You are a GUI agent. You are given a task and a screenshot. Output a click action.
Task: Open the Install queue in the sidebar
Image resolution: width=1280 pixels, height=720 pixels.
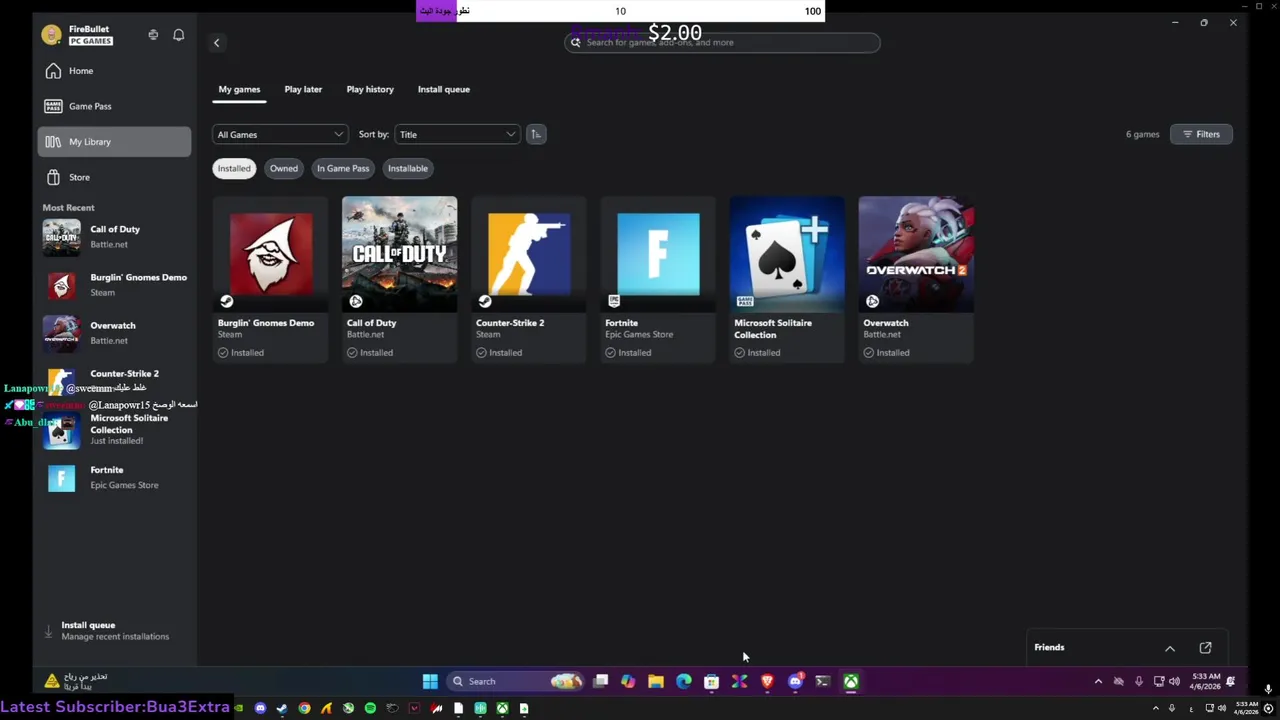(x=114, y=630)
